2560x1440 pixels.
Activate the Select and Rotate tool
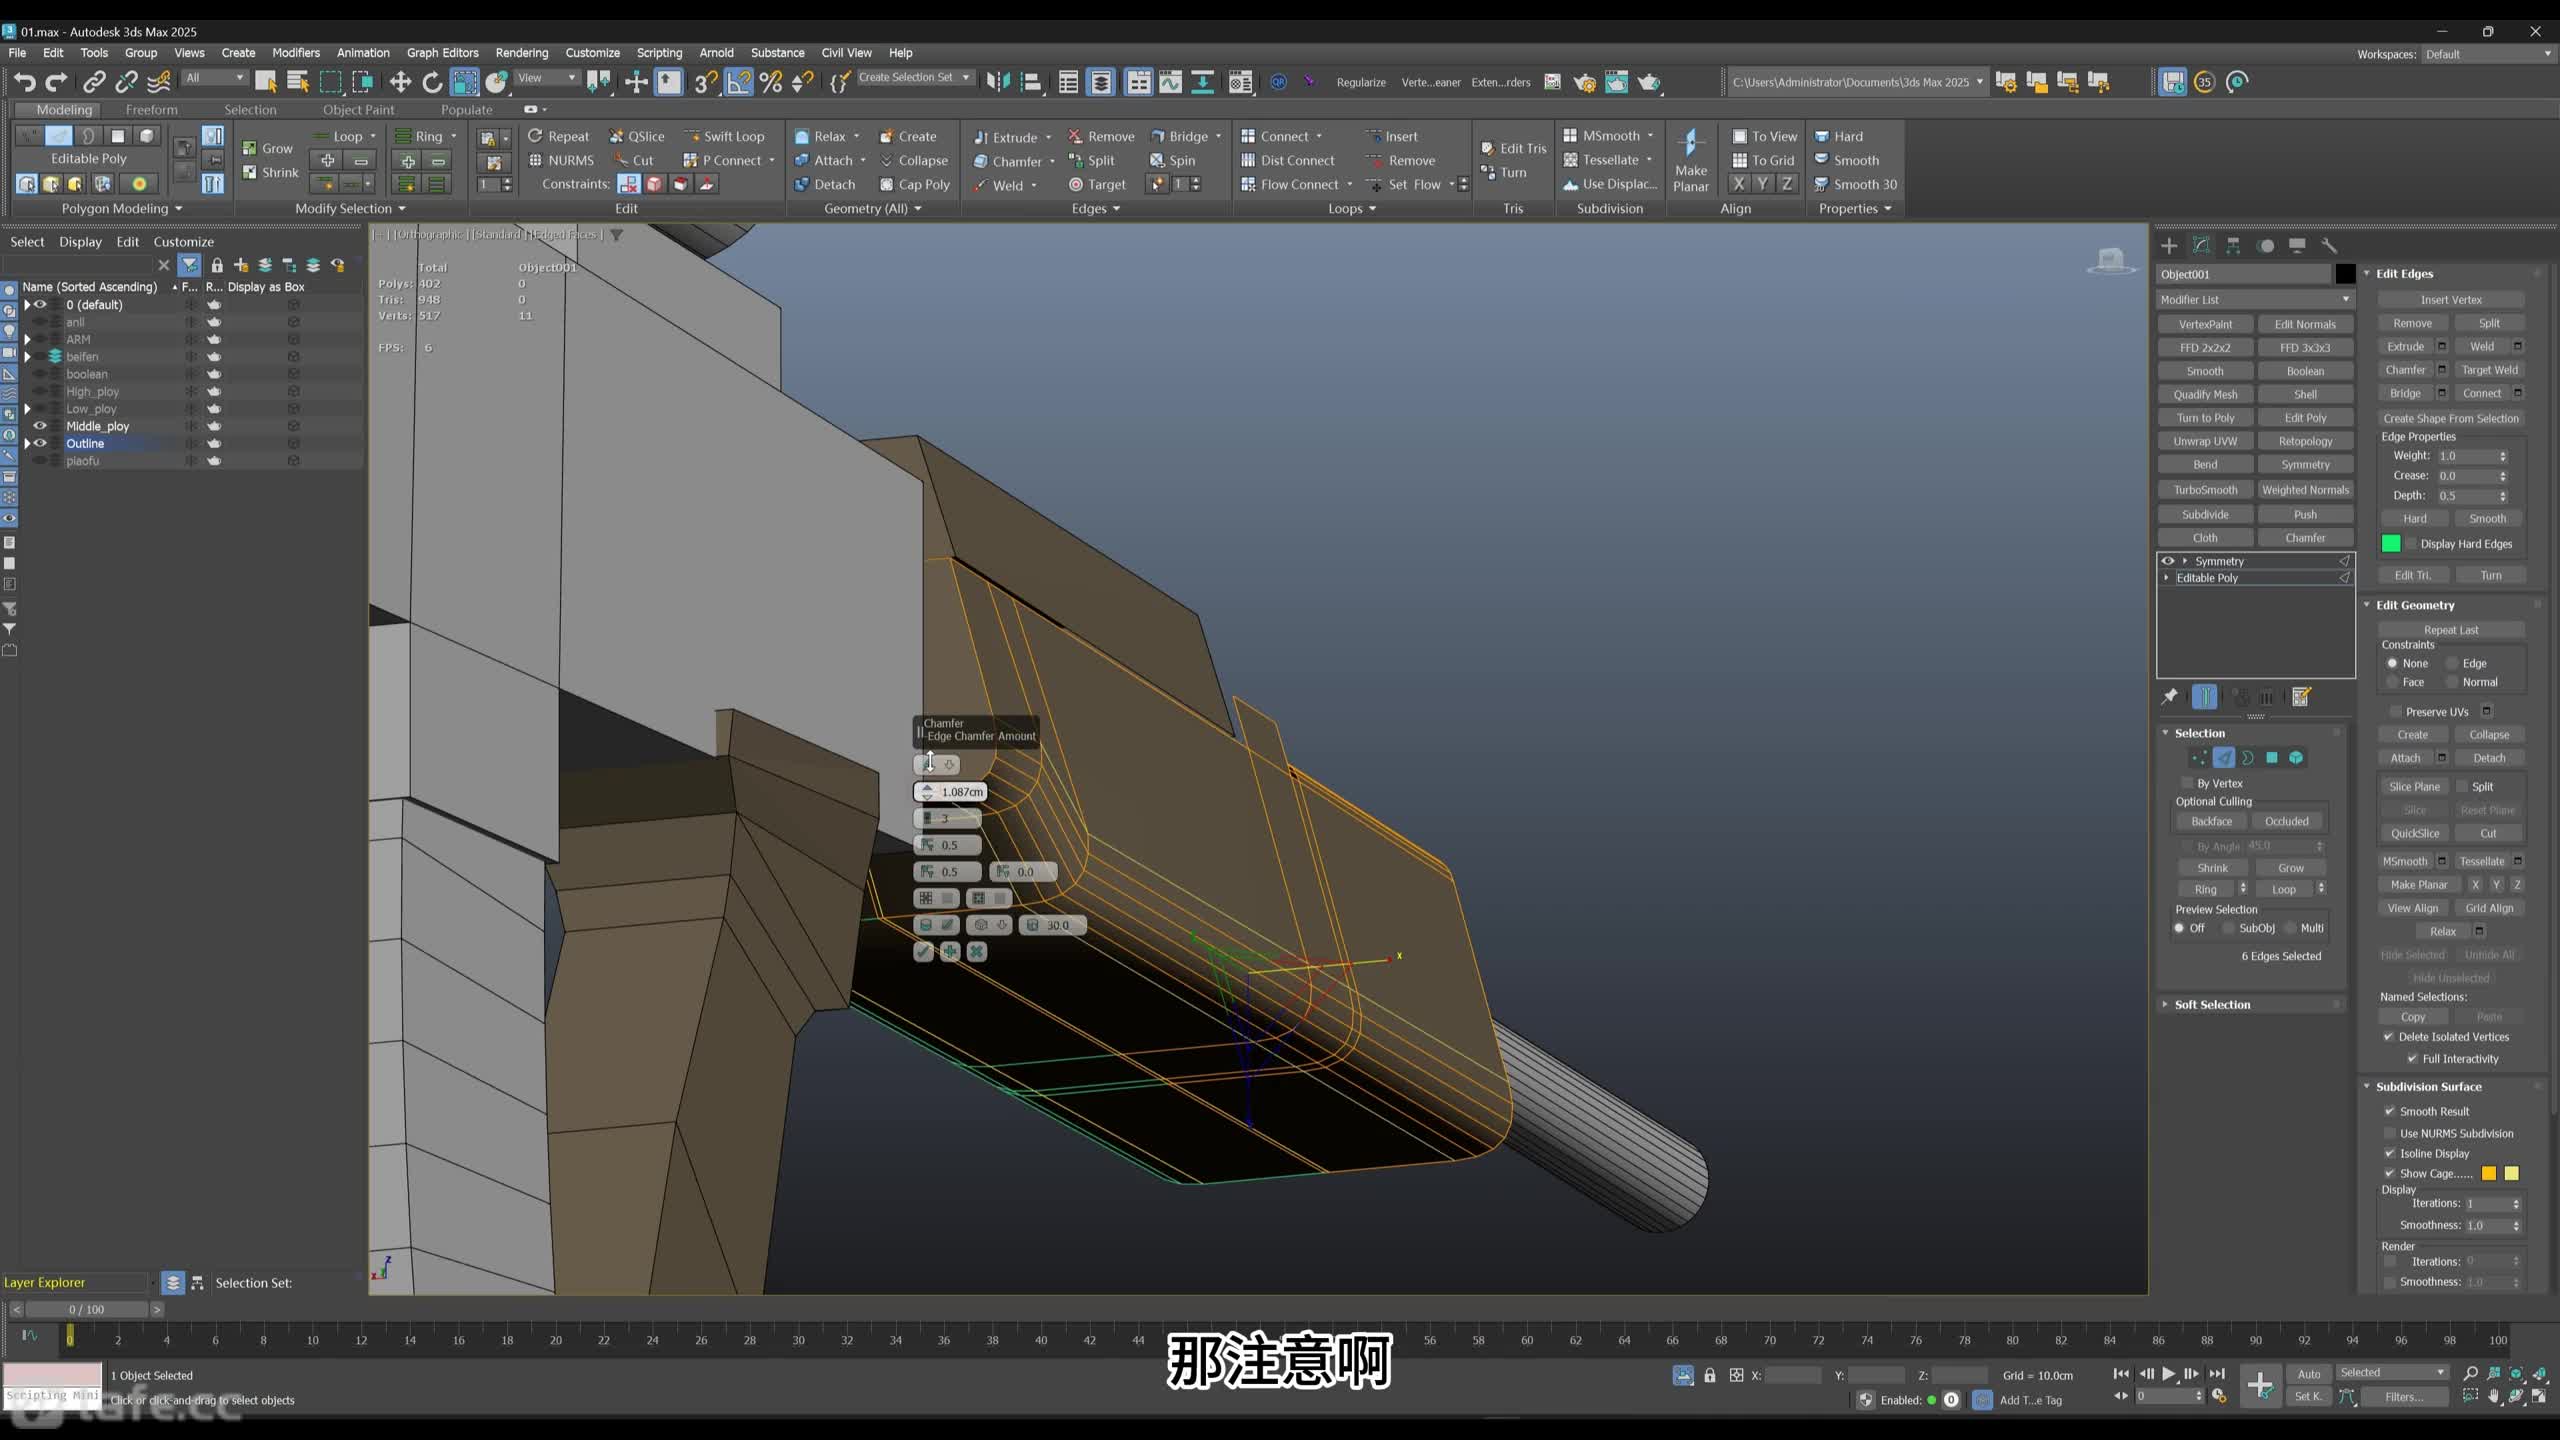coord(432,82)
